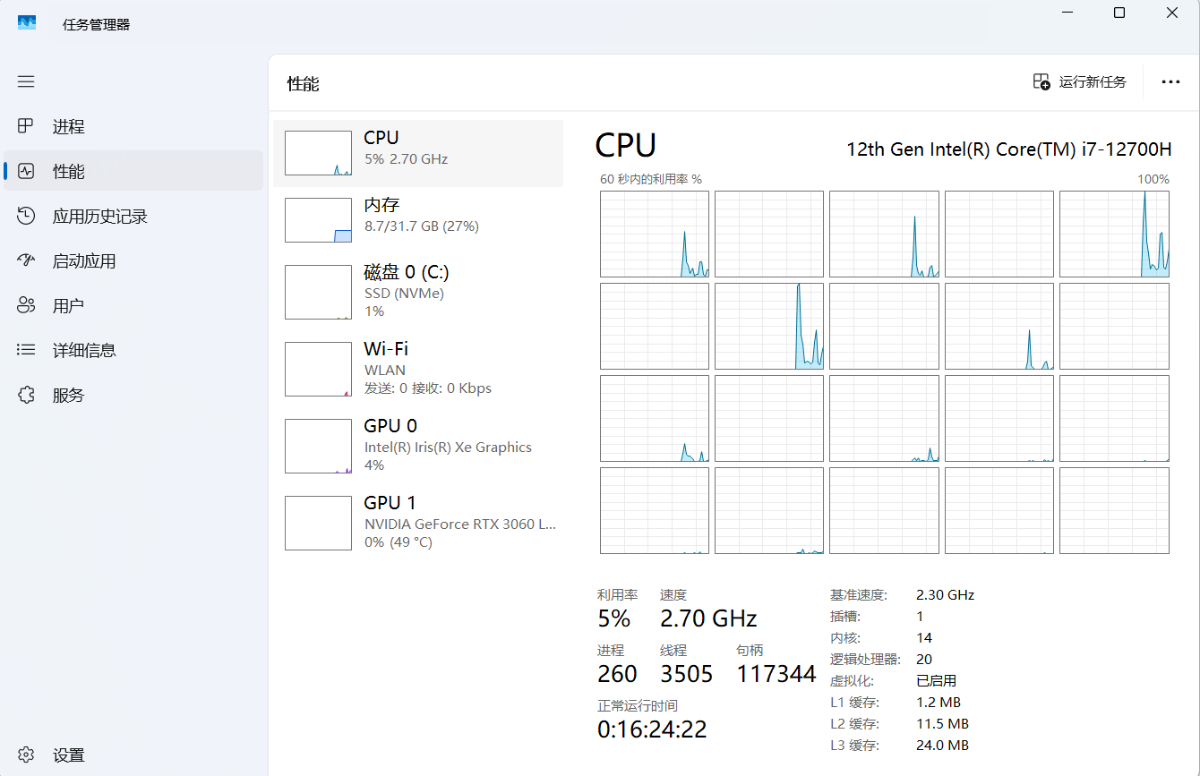Select GPU 0 Intel Iris Xe Graphics
The image size is (1200, 776).
point(418,446)
